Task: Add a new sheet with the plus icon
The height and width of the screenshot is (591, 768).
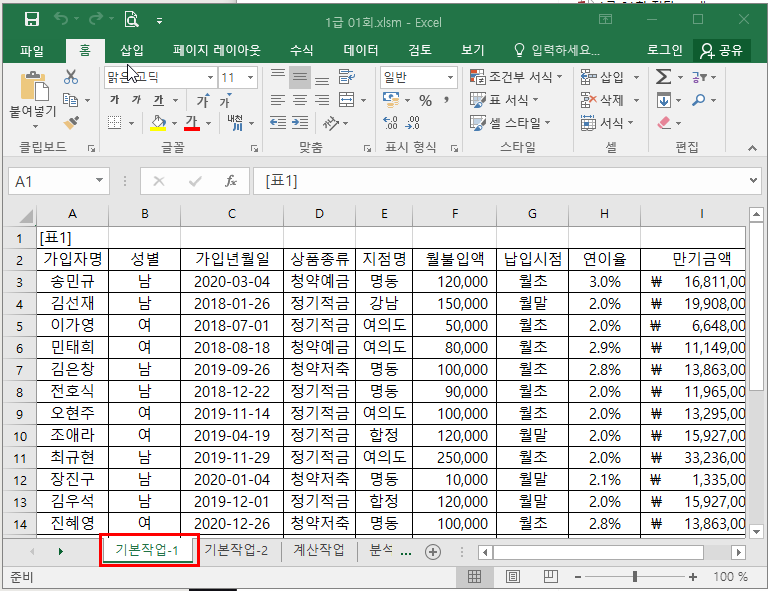Action: coord(433,551)
